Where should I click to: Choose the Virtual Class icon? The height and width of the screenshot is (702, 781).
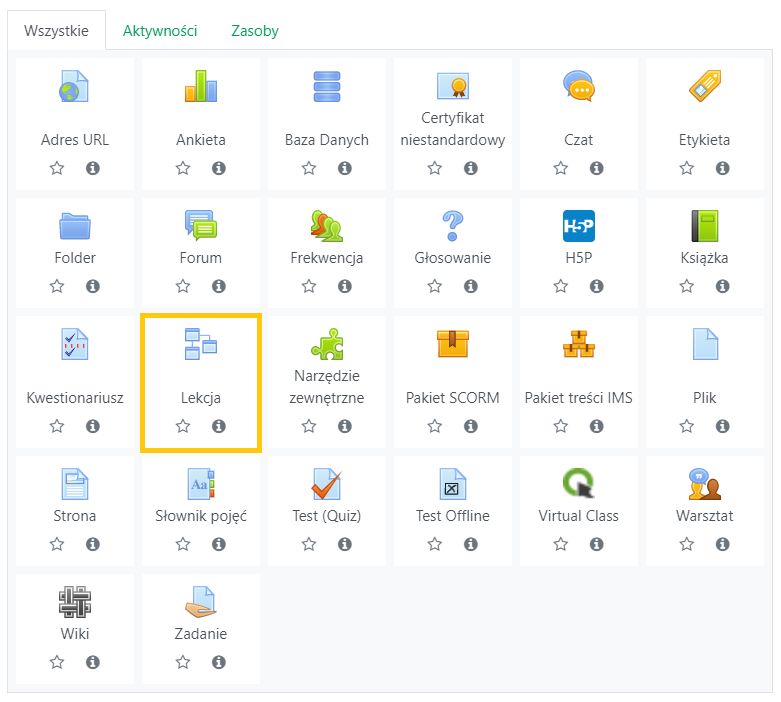[x=578, y=483]
